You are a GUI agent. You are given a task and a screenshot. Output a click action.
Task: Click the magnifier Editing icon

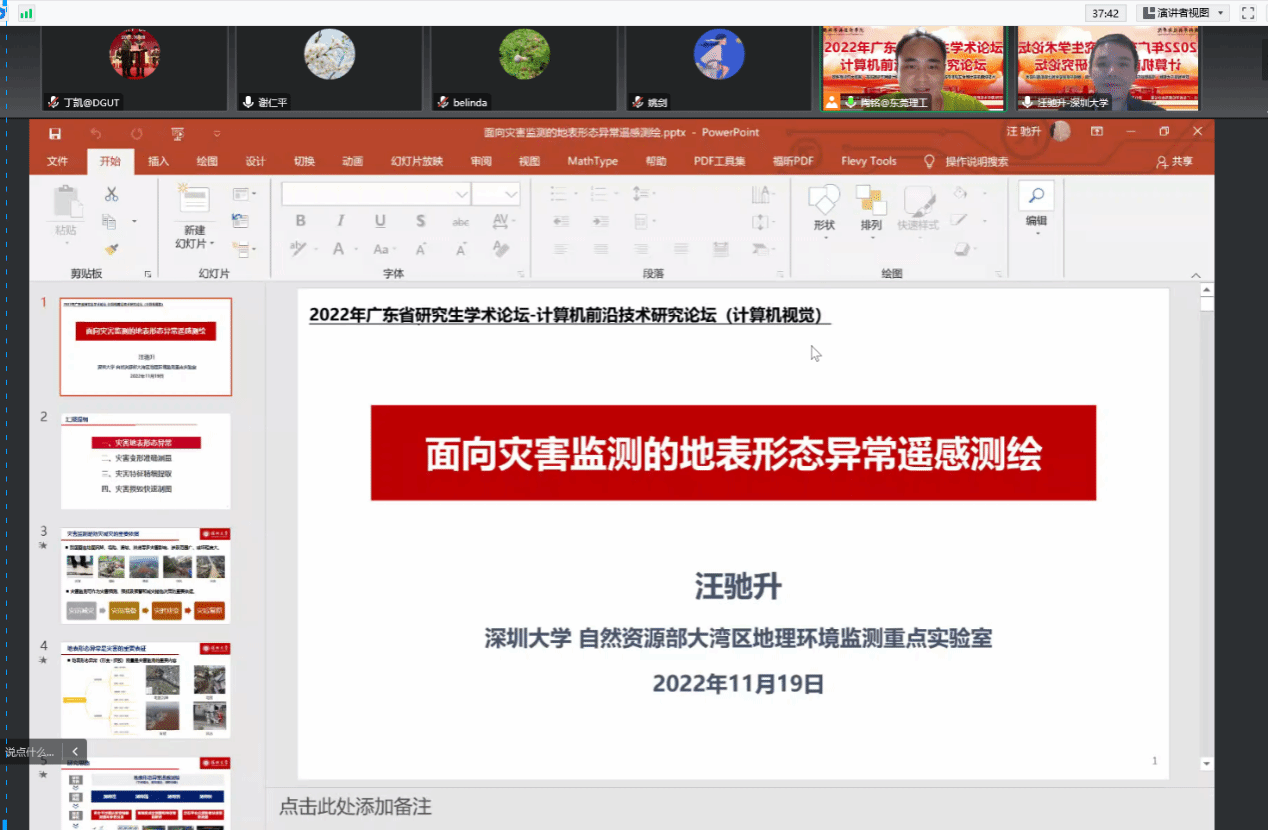tap(1036, 196)
